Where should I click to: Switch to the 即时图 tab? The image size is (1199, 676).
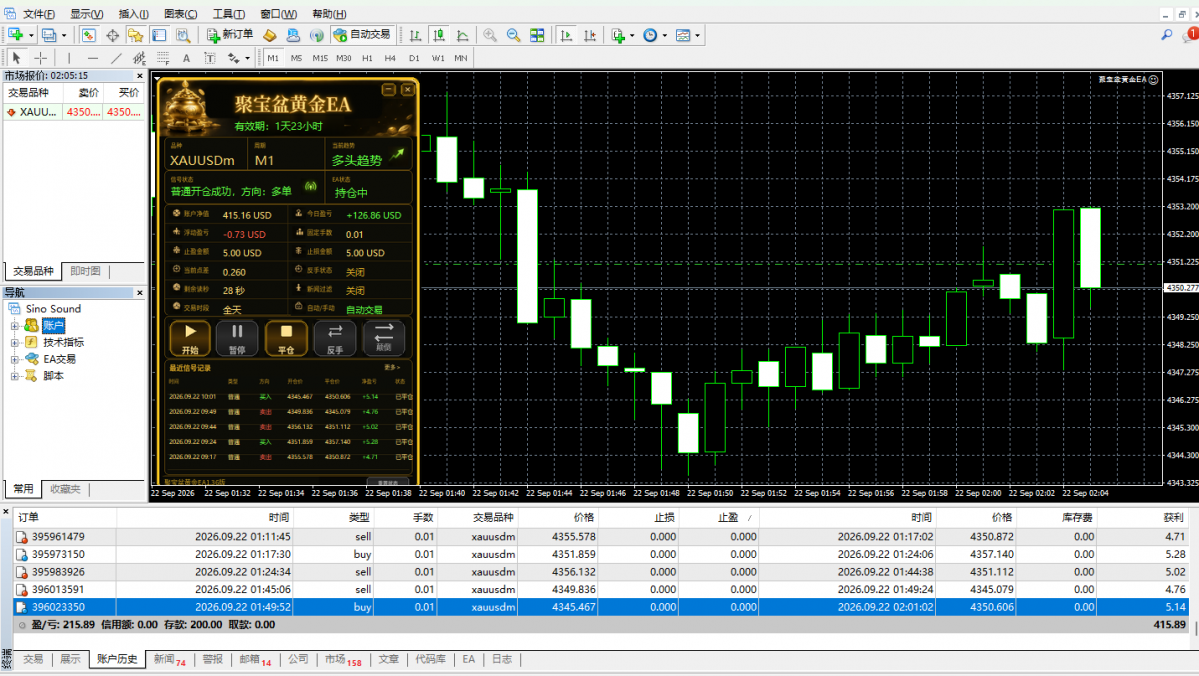pyautogui.click(x=85, y=271)
